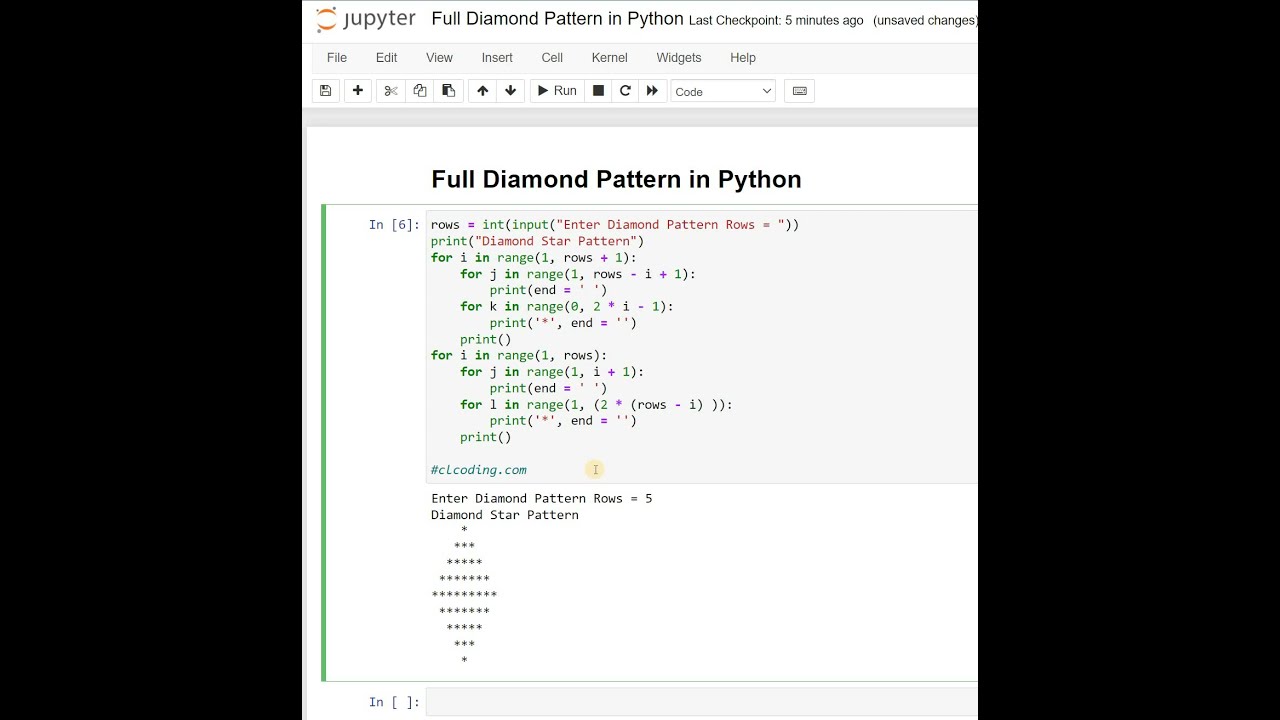Screen dimensions: 1280x720
Task: Click the Diamond Star Pattern output line
Action: (505, 515)
